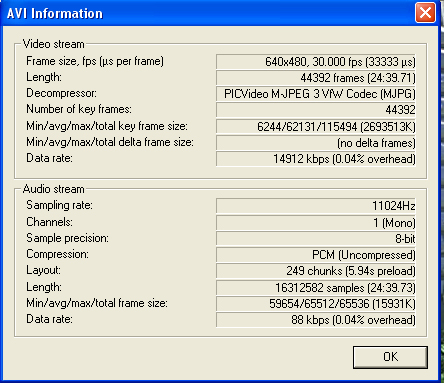
Task: Click the sample precision value 8-bit
Action: pos(316,239)
